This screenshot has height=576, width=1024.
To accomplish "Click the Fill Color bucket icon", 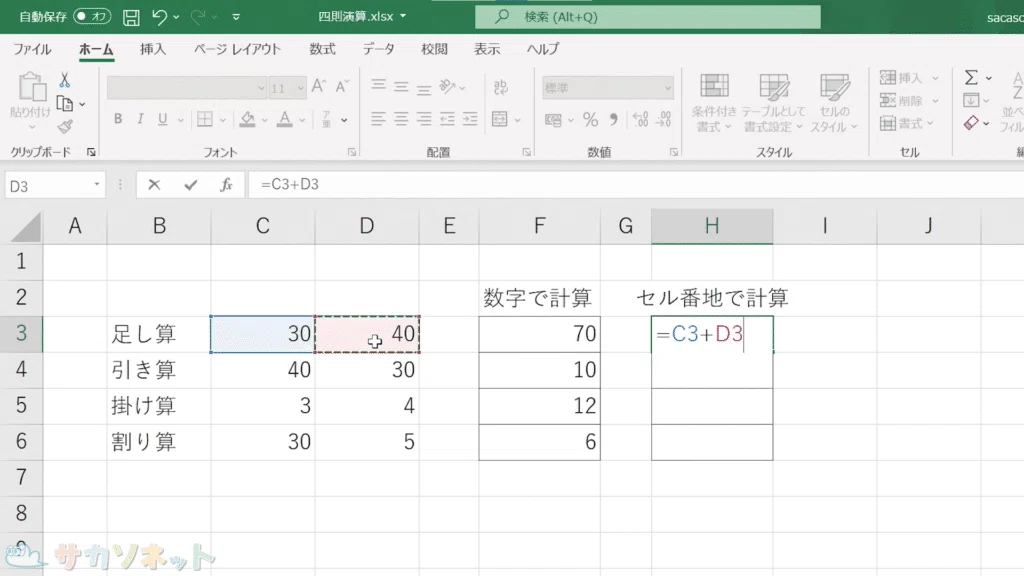I will click(248, 119).
